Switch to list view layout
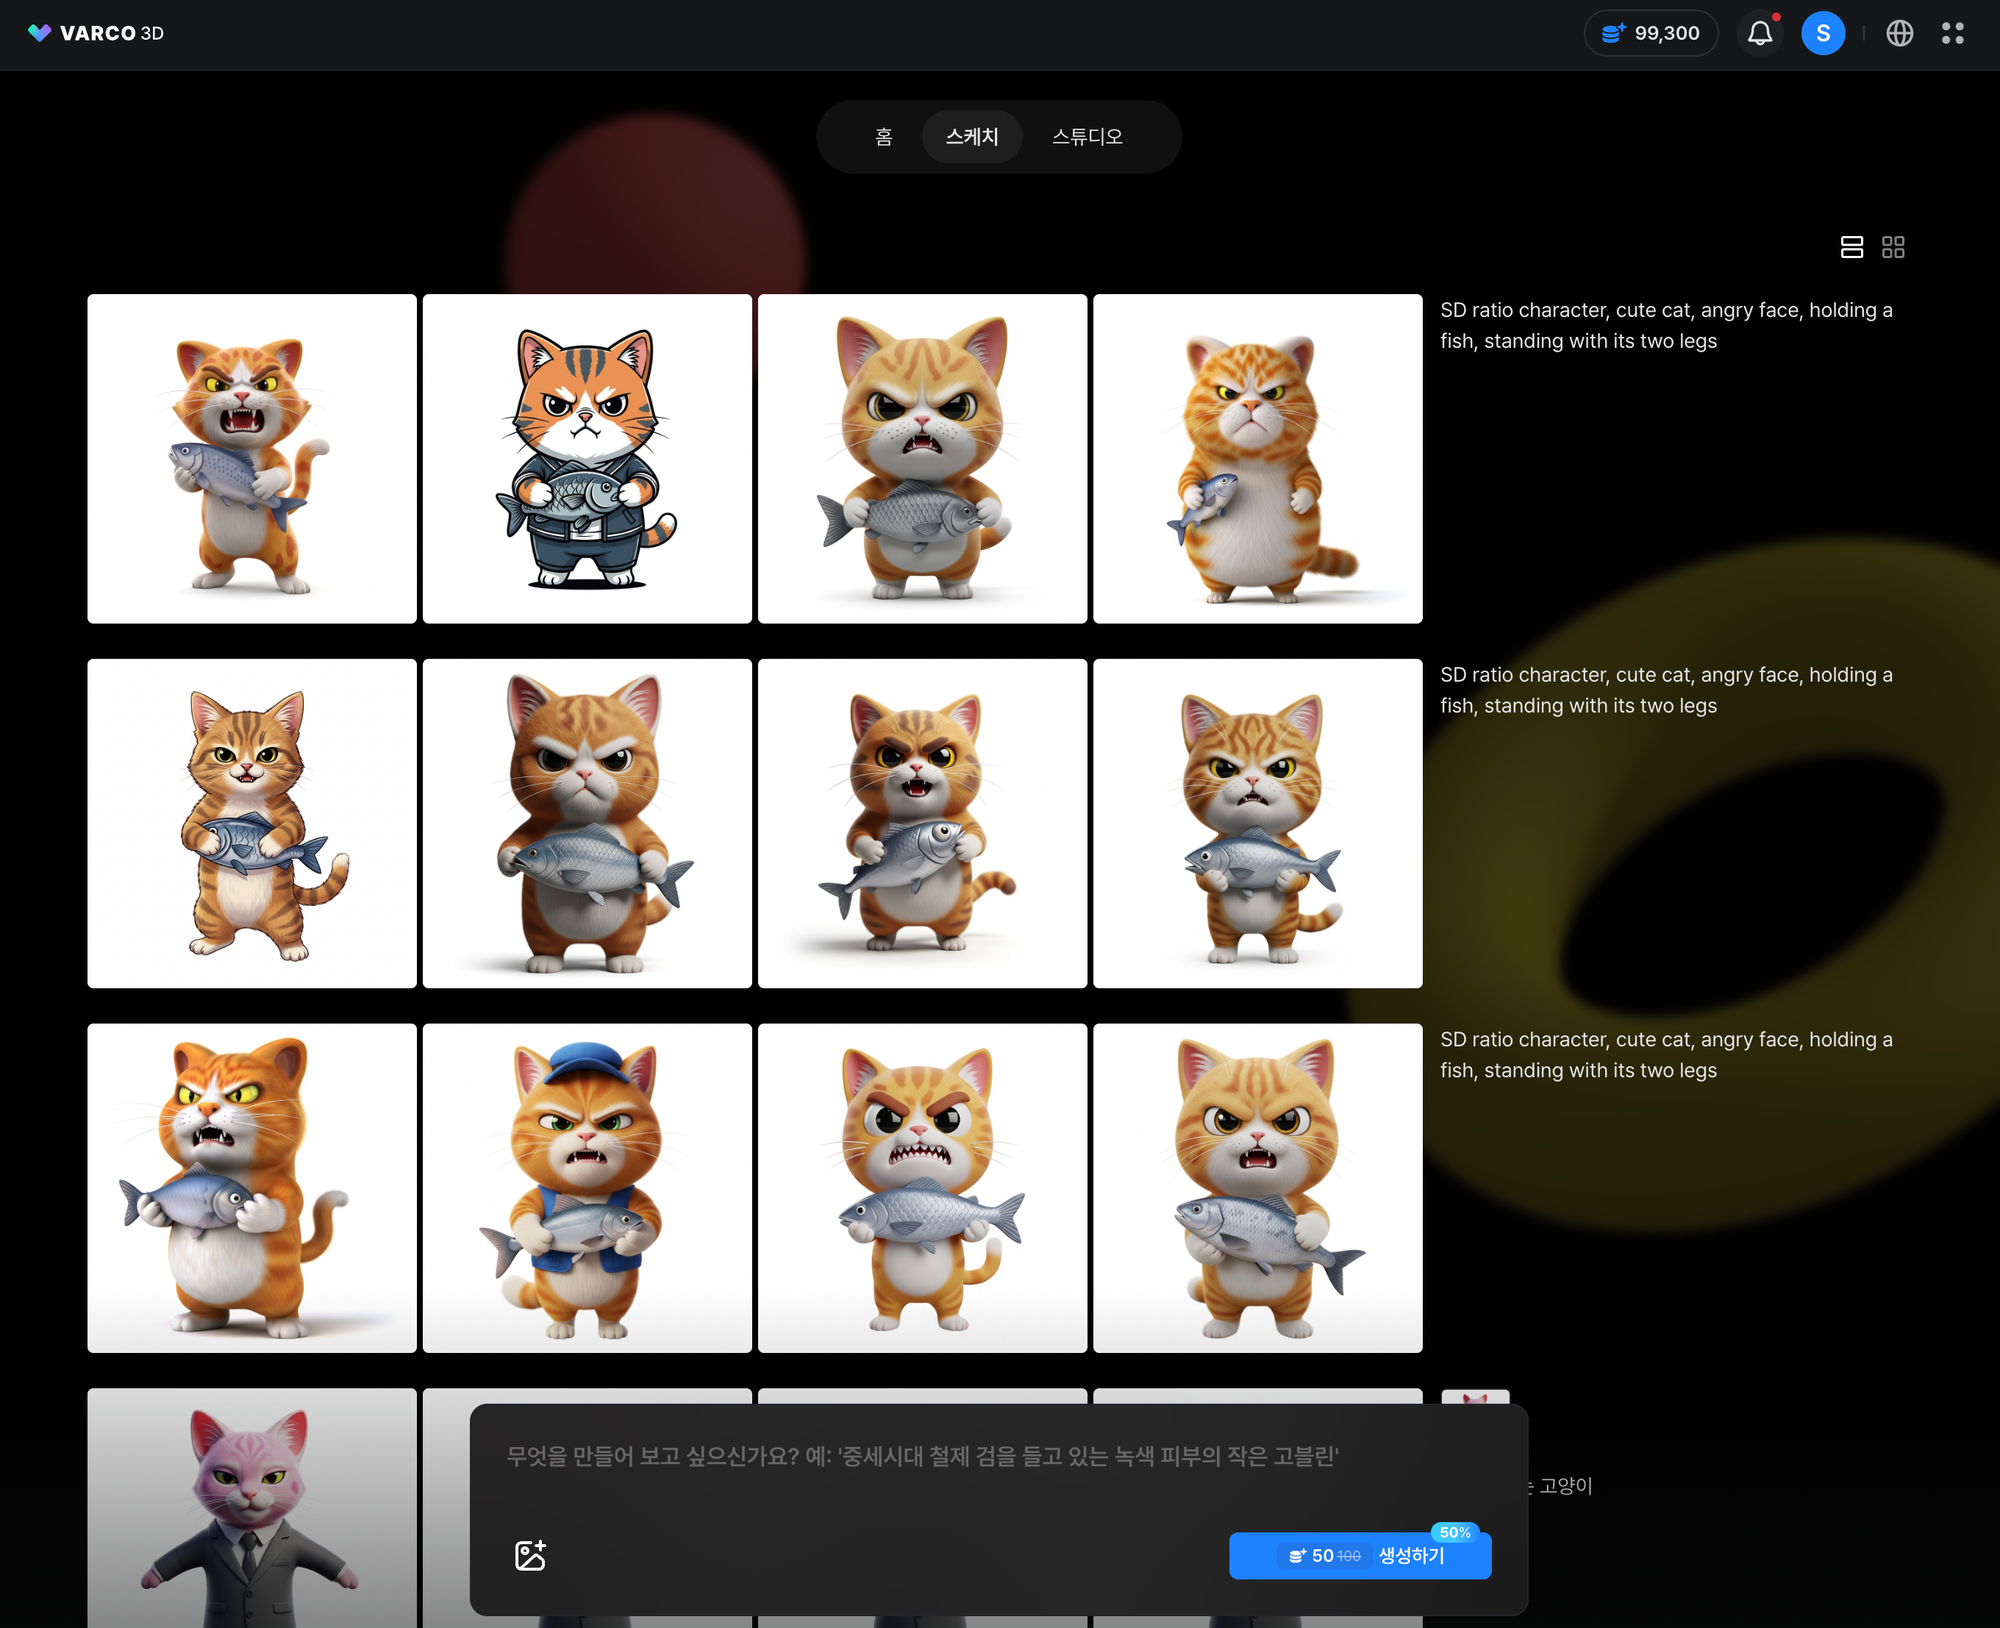The image size is (2000, 1628). pyautogui.click(x=1851, y=247)
